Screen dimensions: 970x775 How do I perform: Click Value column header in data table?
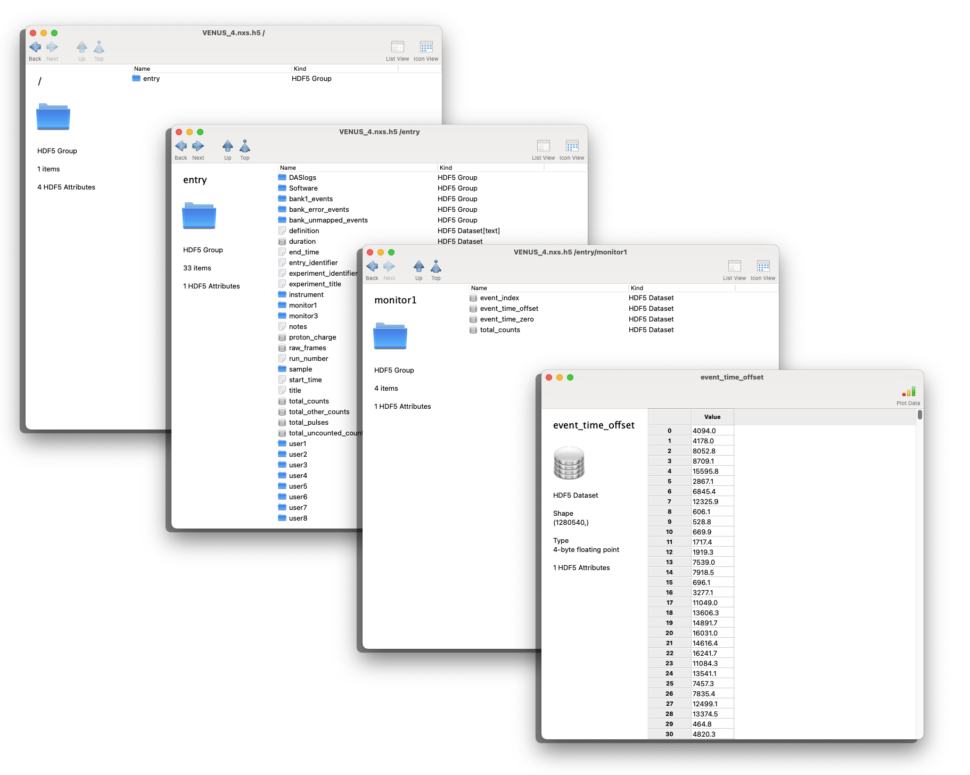point(712,417)
